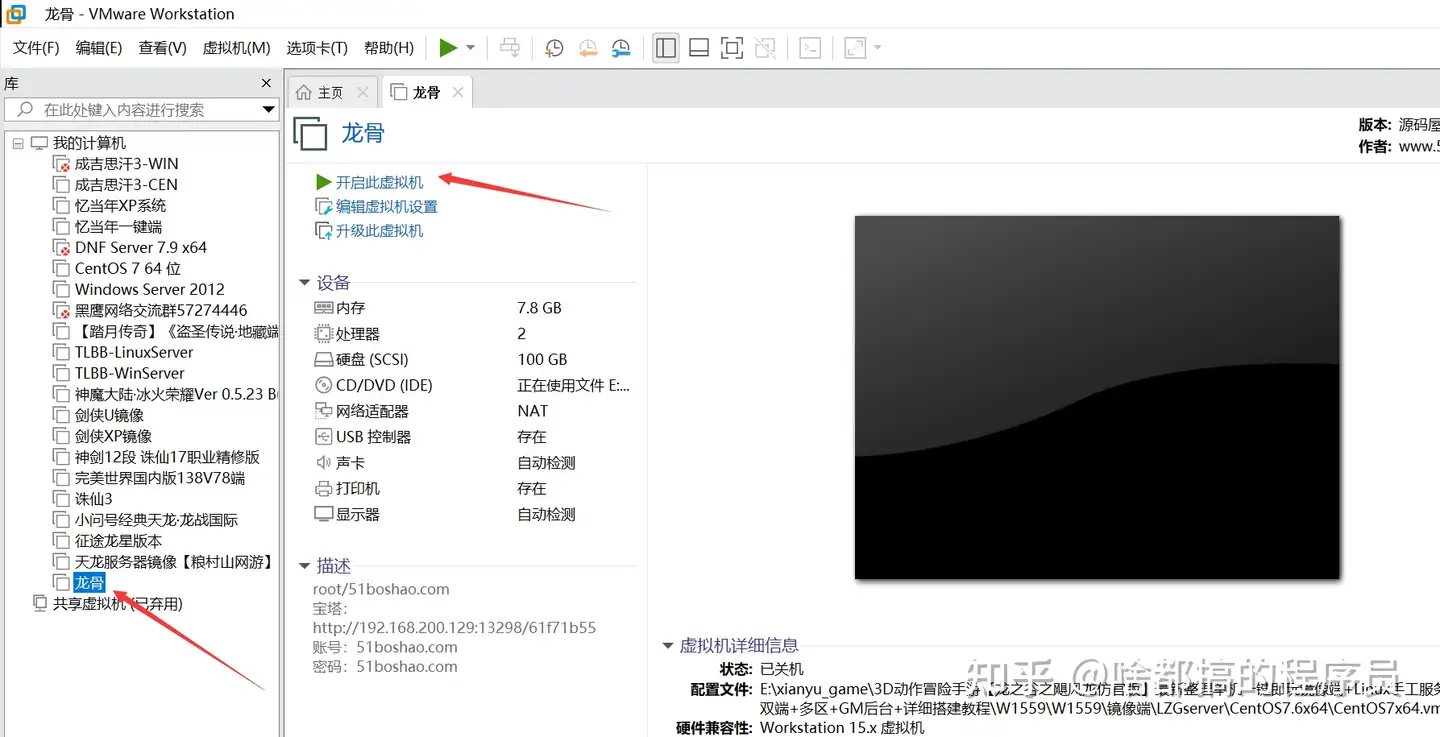Image resolution: width=1440 pixels, height=737 pixels.
Task: Select the highlighted 龙骨 library entry
Action: coord(89,583)
